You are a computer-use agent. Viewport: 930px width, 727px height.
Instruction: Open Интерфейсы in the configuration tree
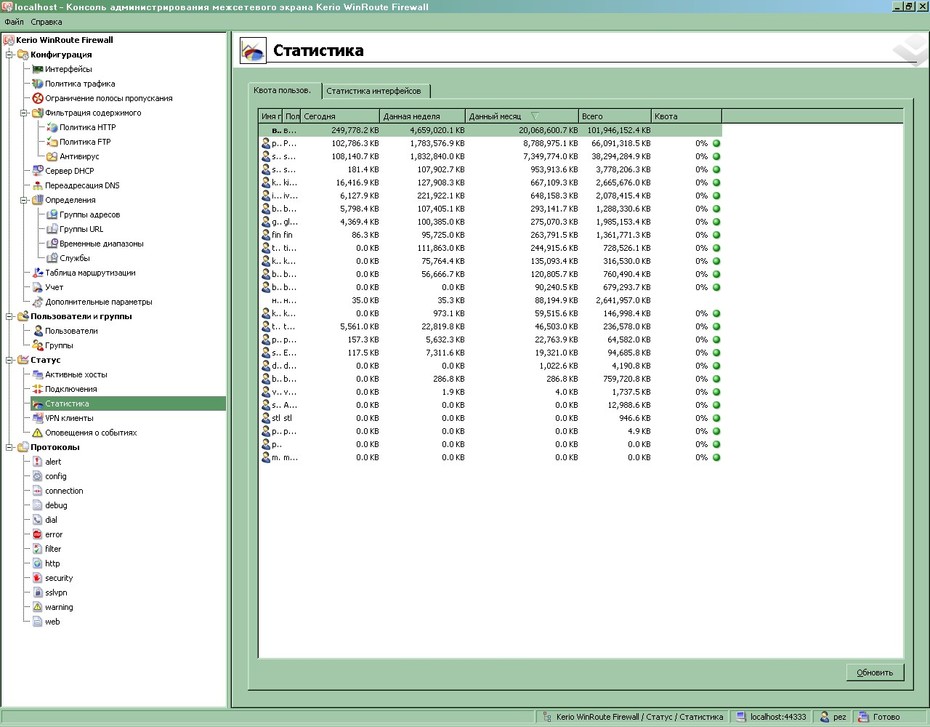68,69
